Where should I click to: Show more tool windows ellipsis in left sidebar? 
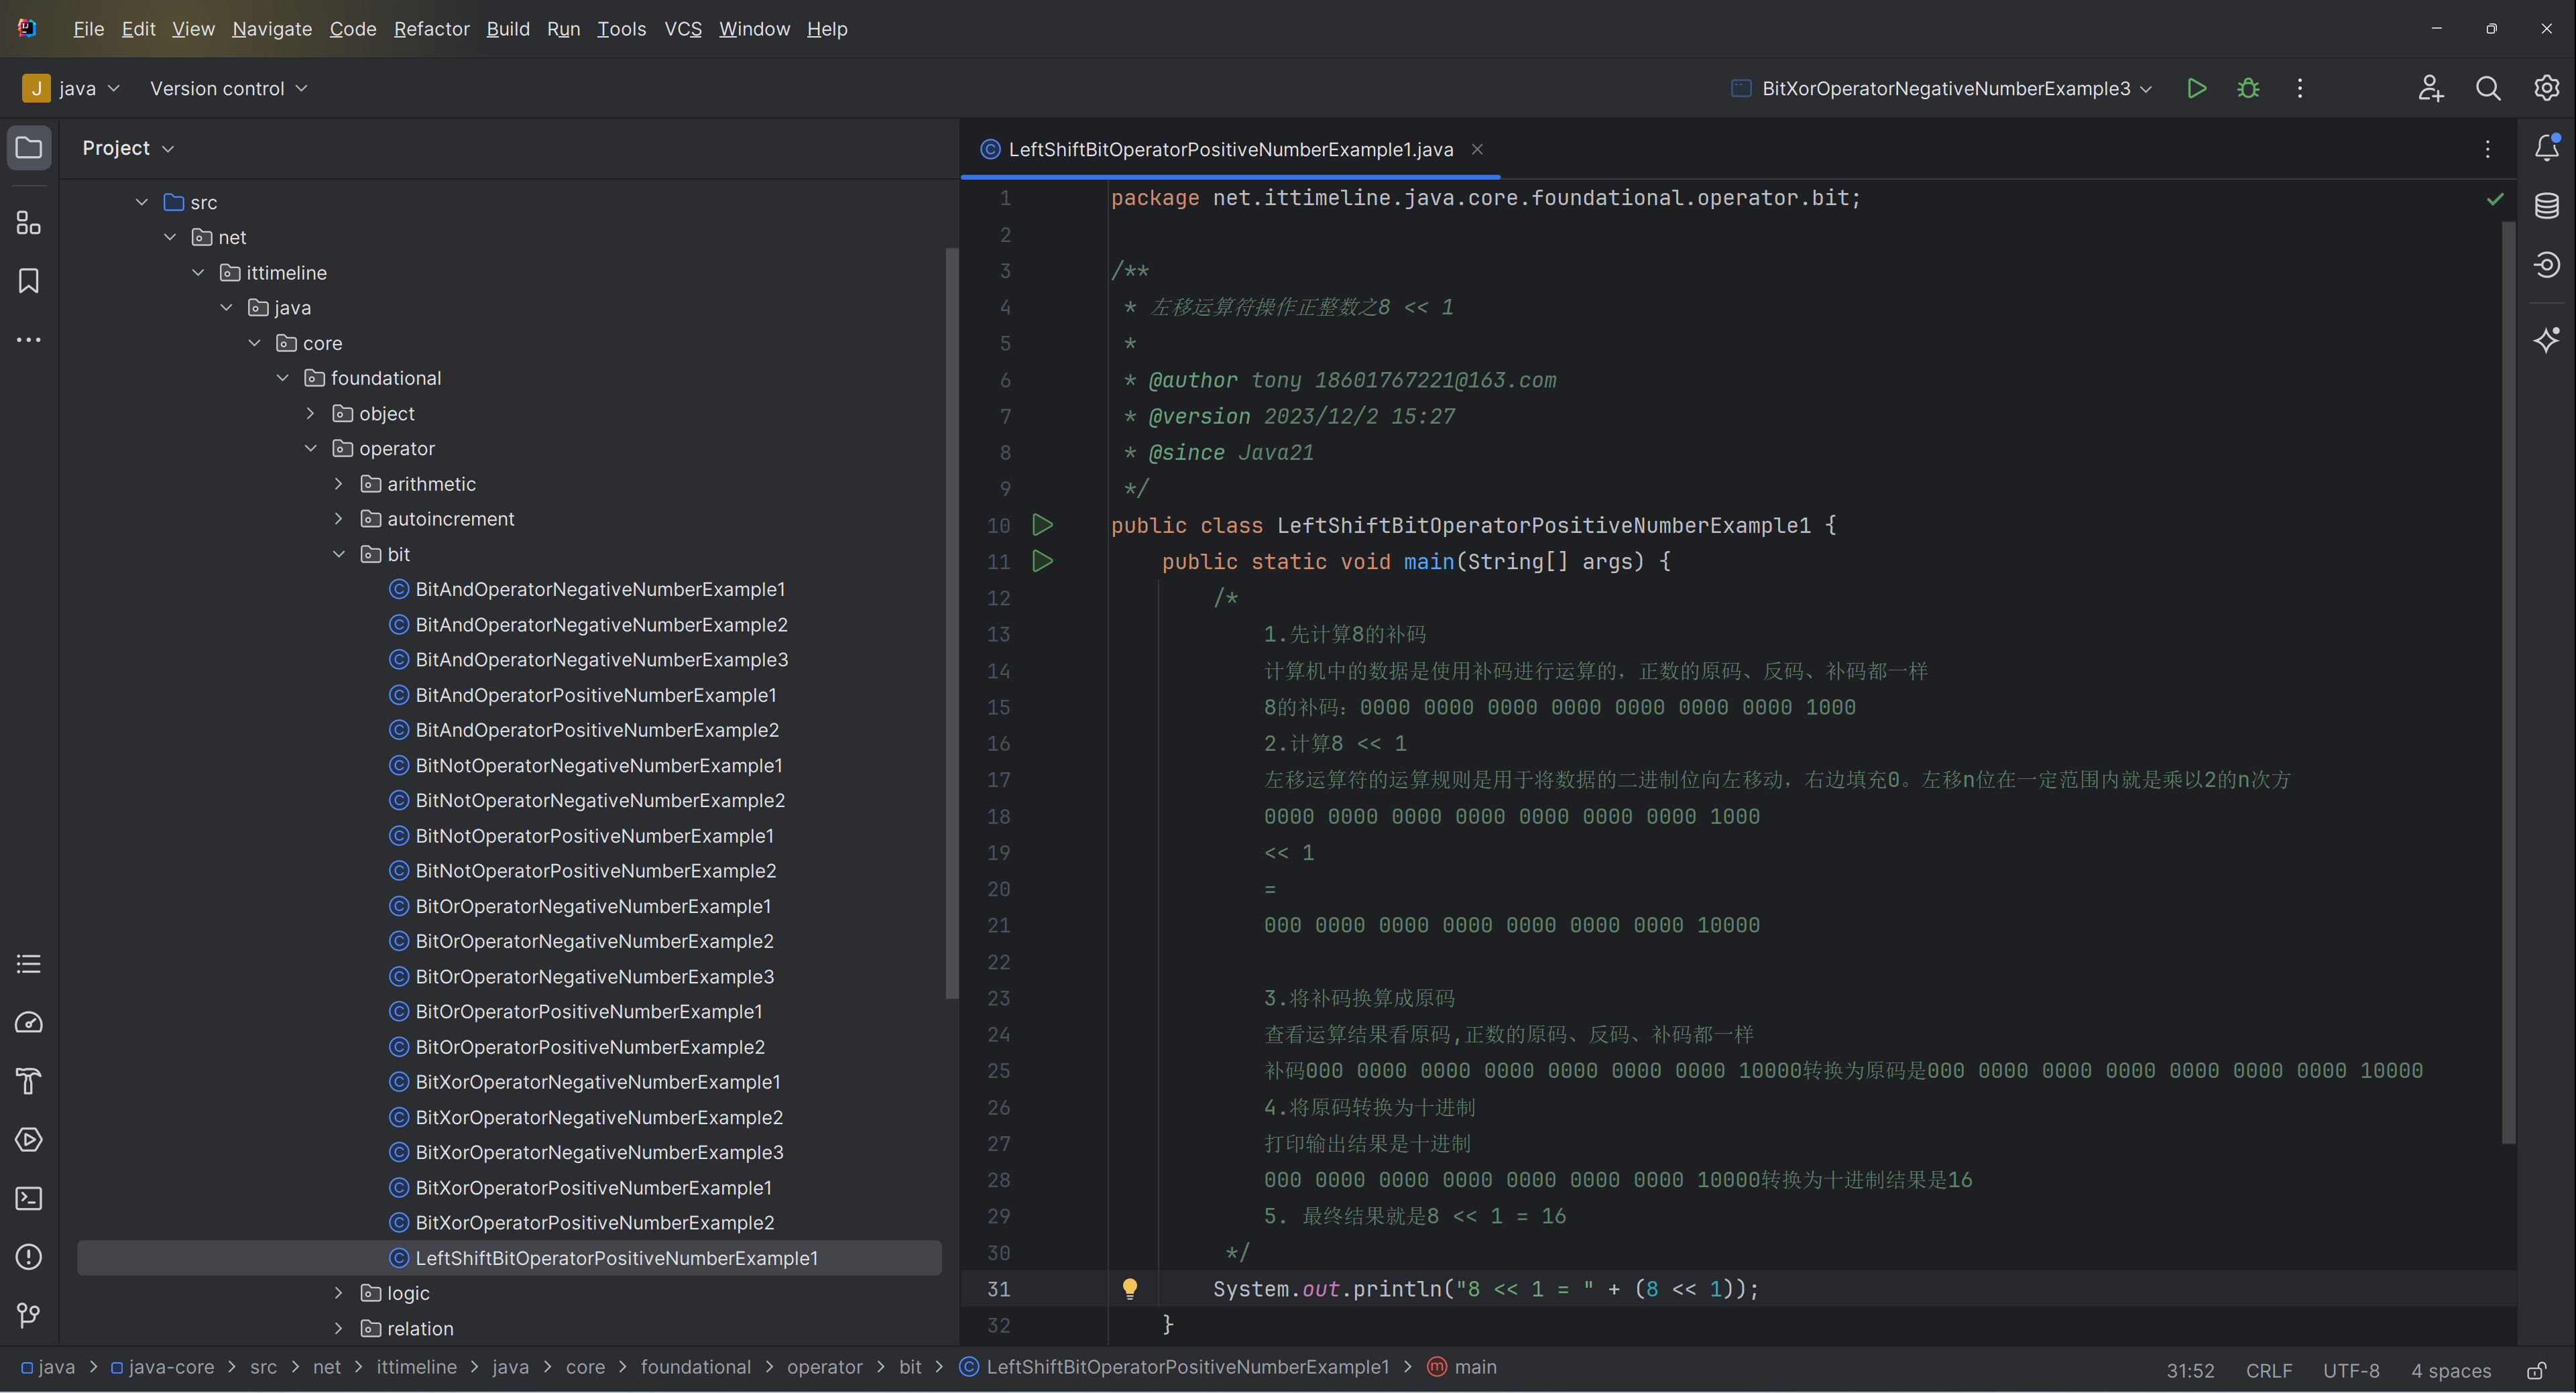pyautogui.click(x=29, y=340)
